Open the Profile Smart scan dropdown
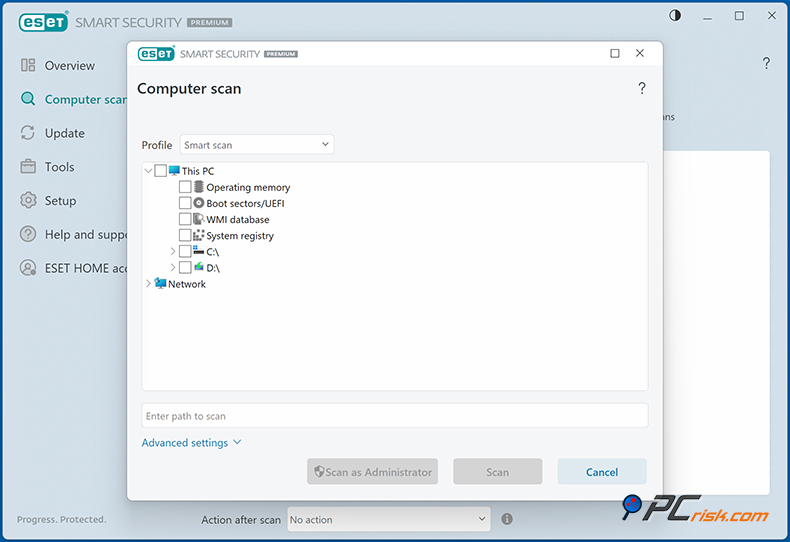 coord(257,145)
